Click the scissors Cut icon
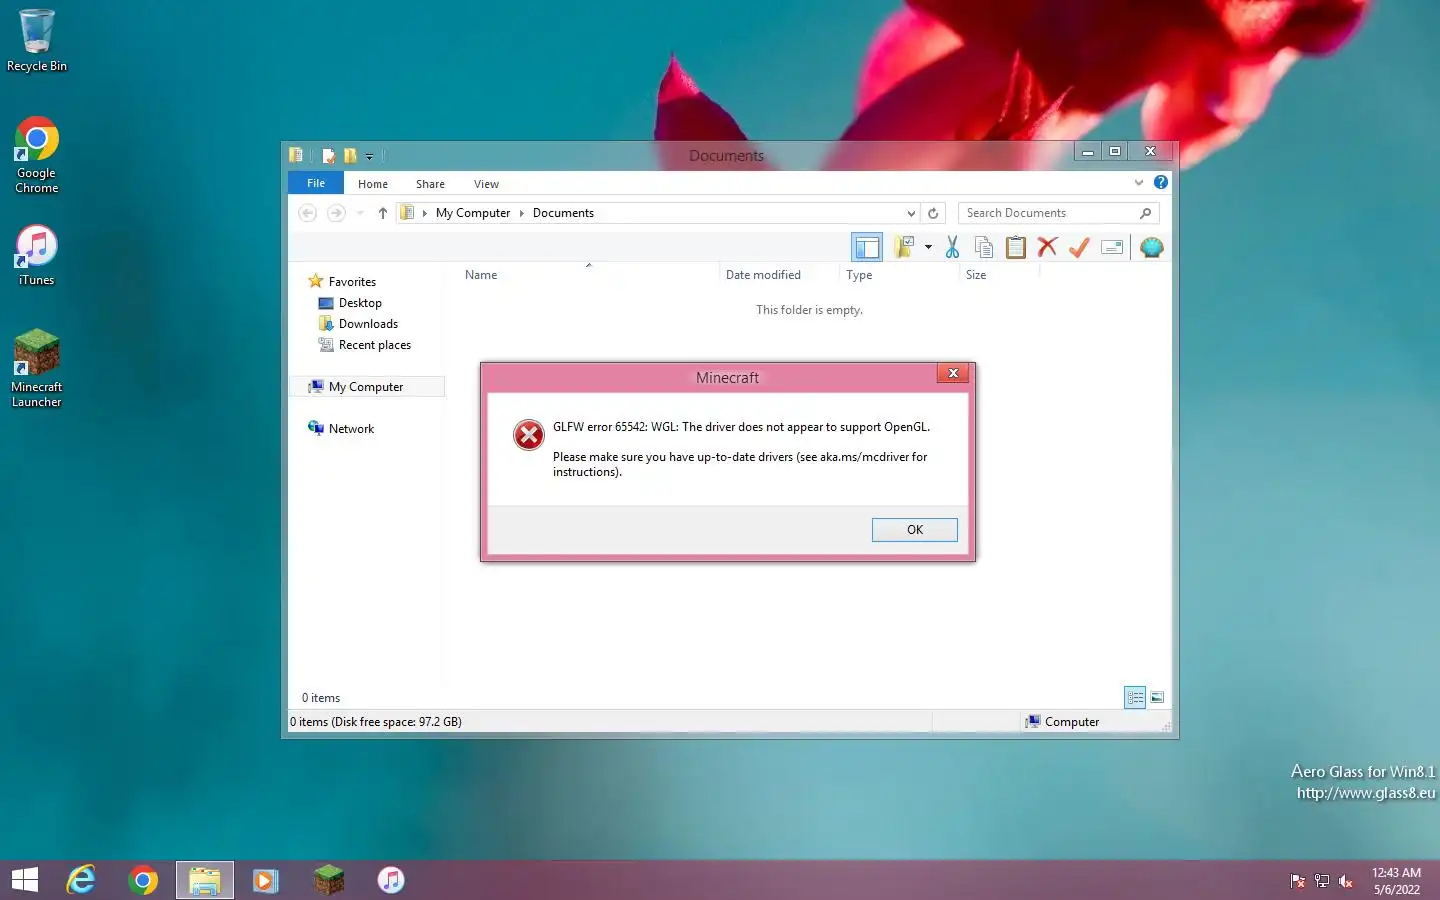The image size is (1440, 900). (952, 247)
